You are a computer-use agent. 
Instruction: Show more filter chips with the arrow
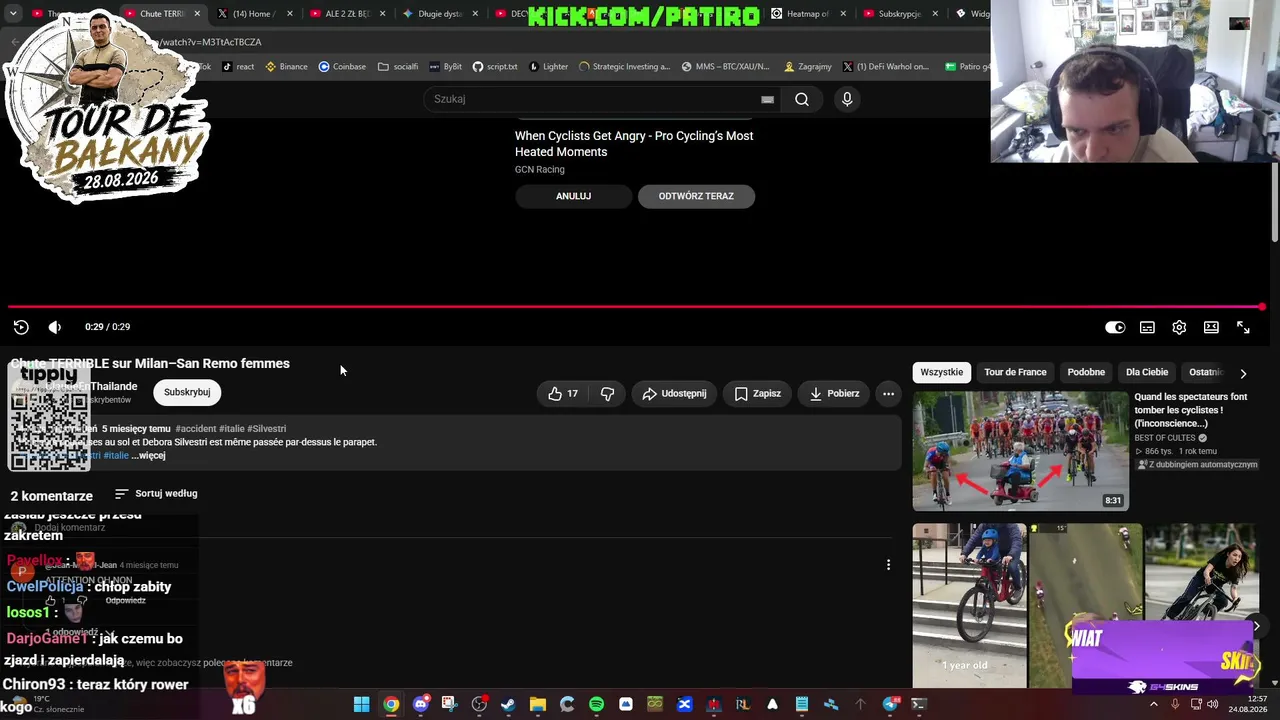tap(1243, 373)
